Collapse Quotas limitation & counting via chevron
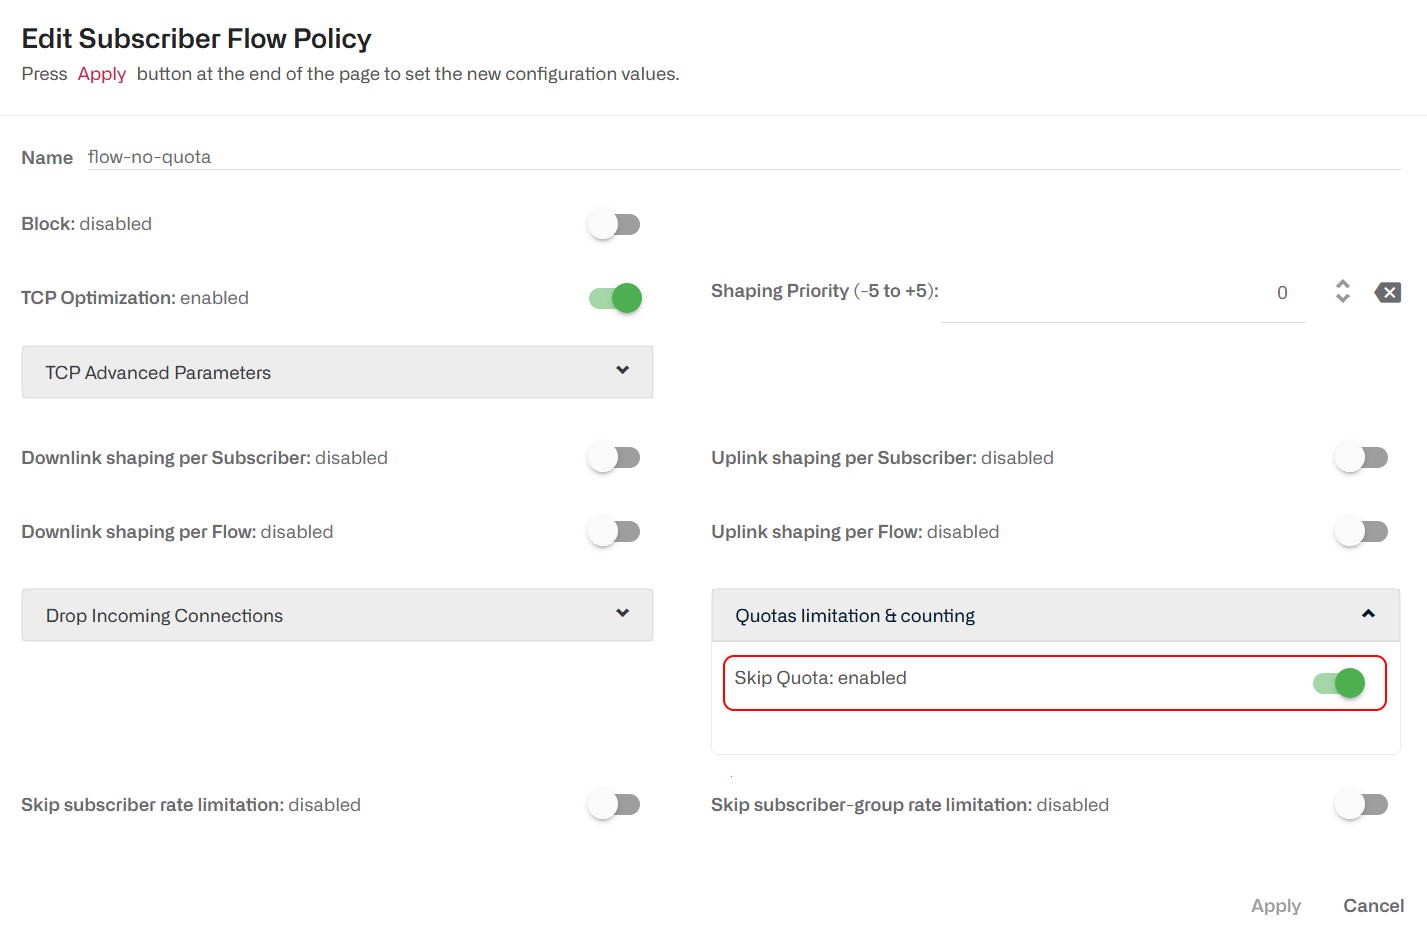Image resolution: width=1427 pixels, height=926 pixels. pos(1368,614)
